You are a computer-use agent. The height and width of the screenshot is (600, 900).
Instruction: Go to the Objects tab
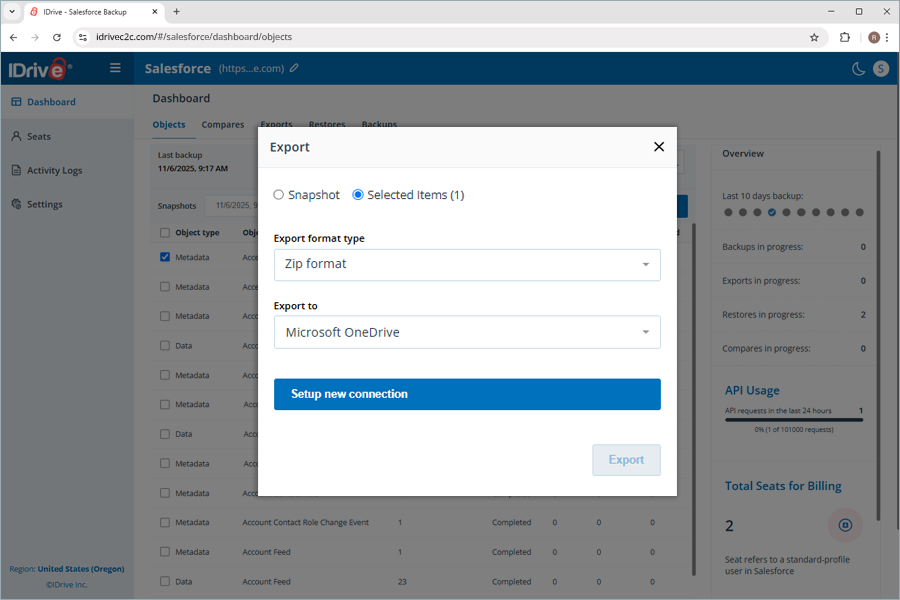click(x=169, y=125)
